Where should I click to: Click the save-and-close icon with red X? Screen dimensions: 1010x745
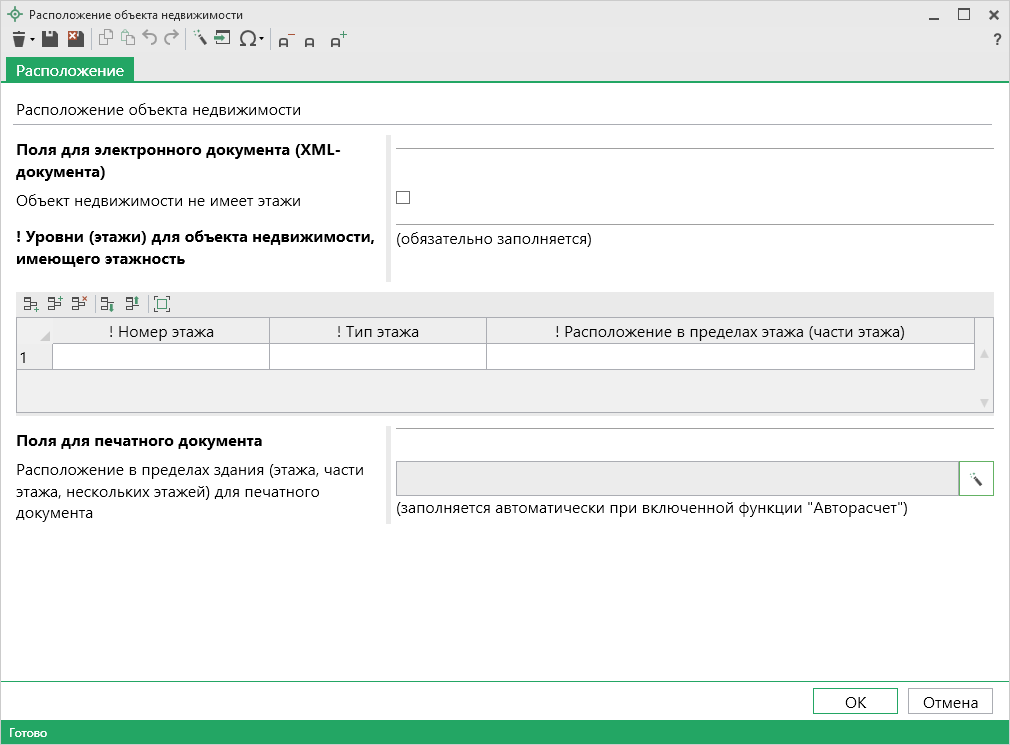tap(75, 39)
